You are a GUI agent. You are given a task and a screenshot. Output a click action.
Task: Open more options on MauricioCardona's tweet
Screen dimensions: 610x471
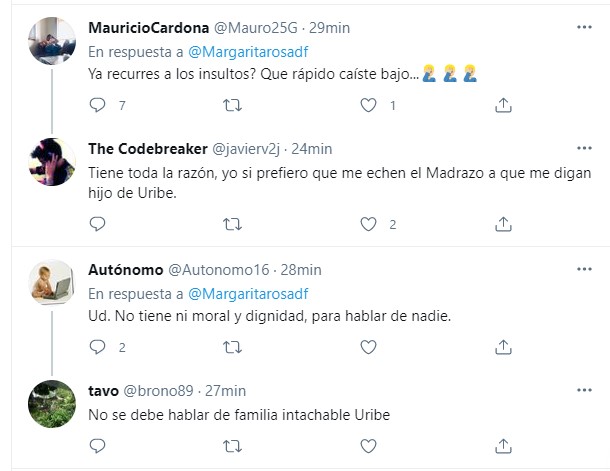coord(584,25)
